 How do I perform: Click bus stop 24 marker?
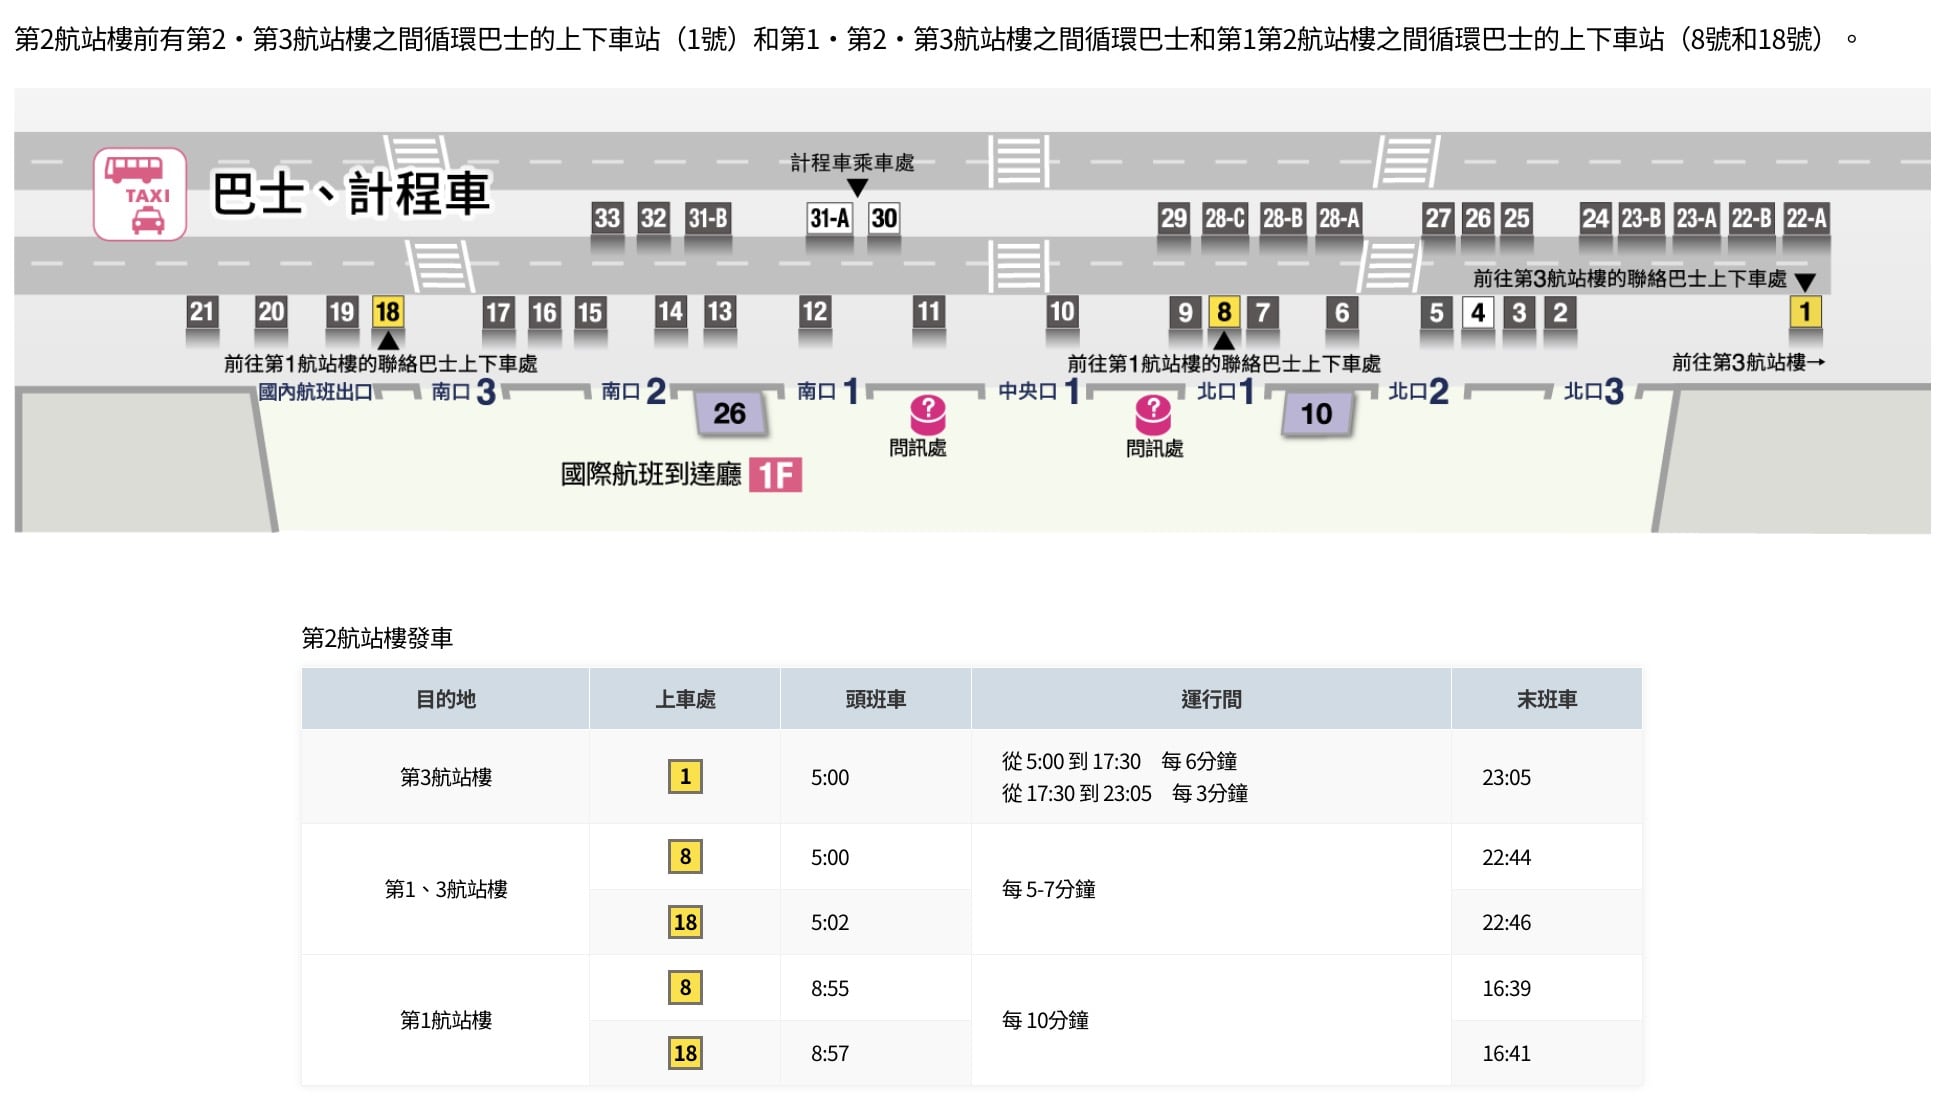[1595, 218]
